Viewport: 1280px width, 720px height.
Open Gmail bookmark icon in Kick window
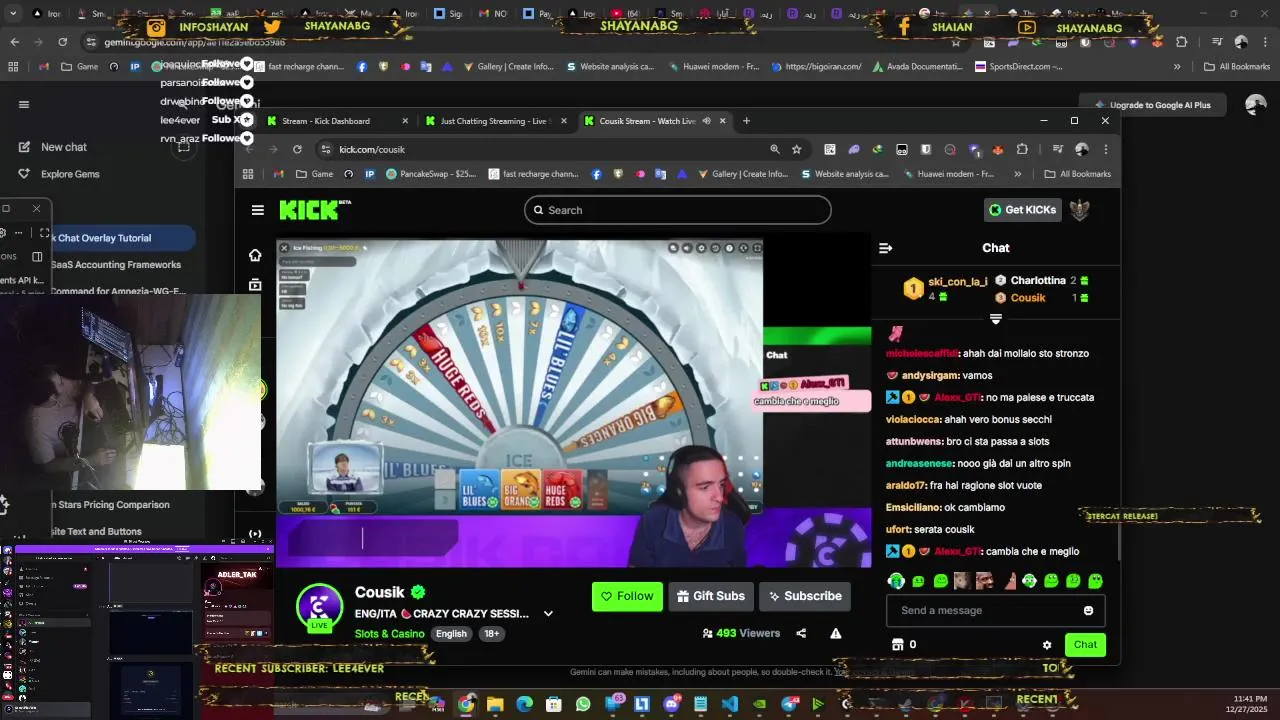click(279, 174)
